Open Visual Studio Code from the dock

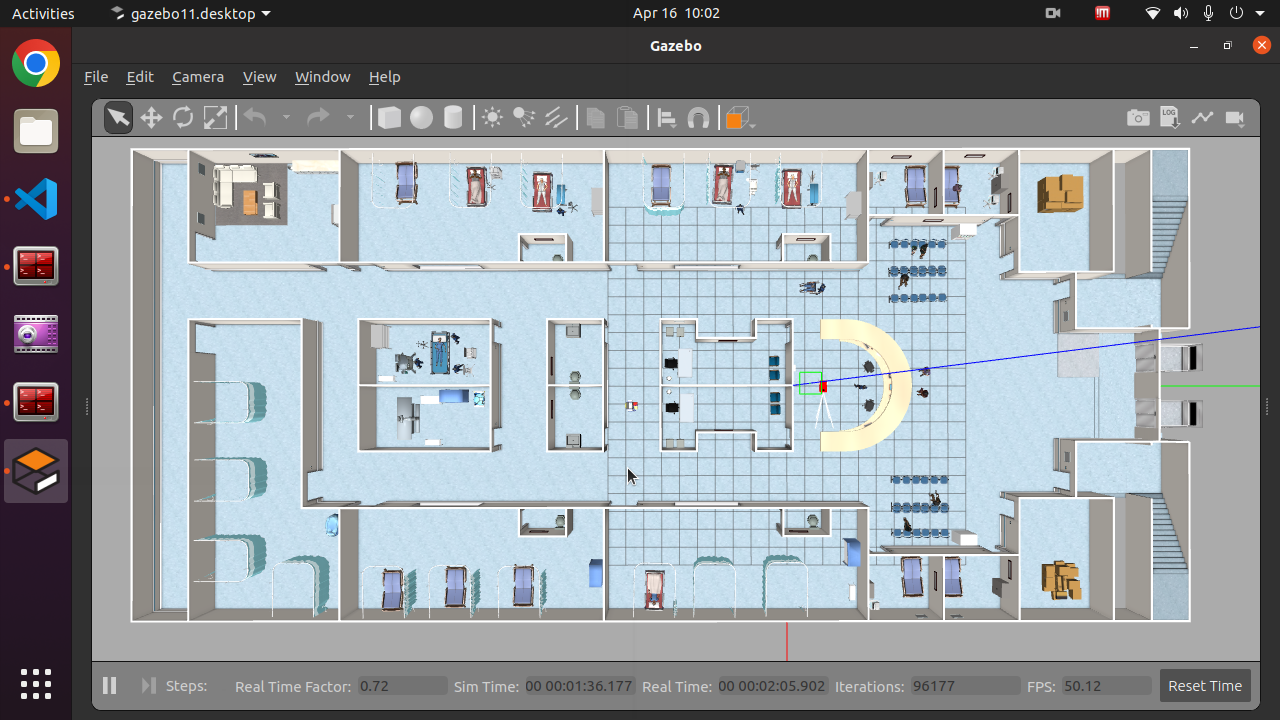coord(36,199)
